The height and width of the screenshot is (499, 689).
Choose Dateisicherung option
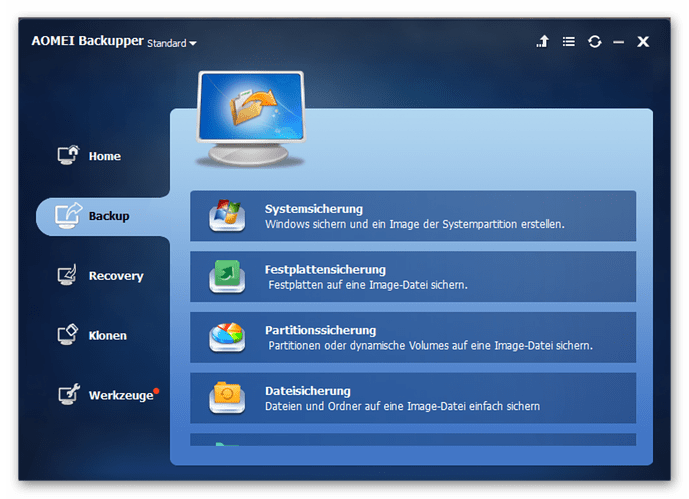click(x=413, y=398)
